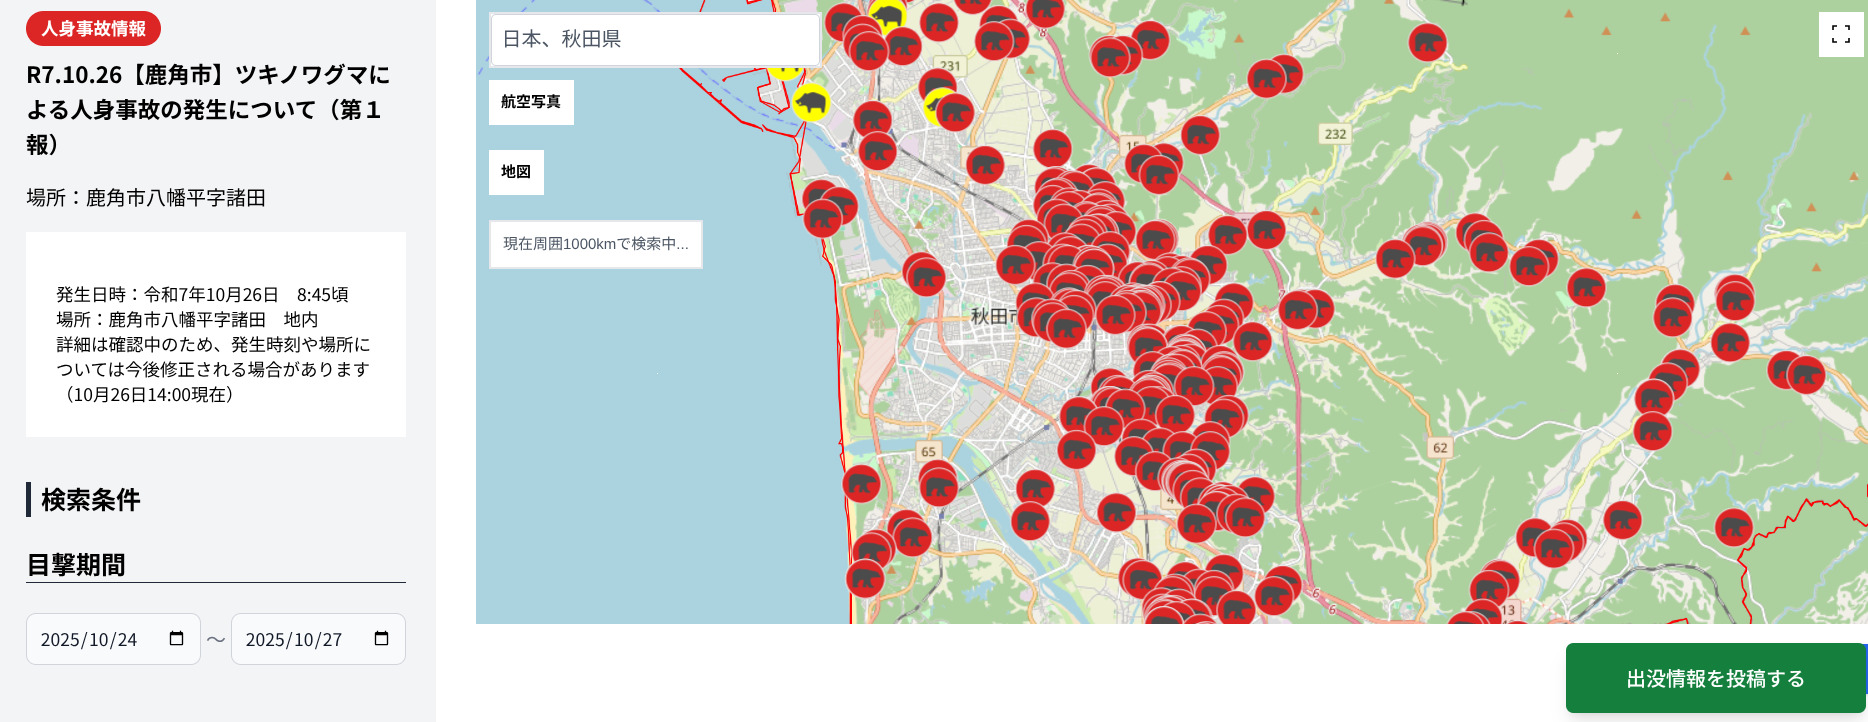Click the yellow boar marker on the coast
Viewport: 1868px width, 722px height.
[810, 102]
